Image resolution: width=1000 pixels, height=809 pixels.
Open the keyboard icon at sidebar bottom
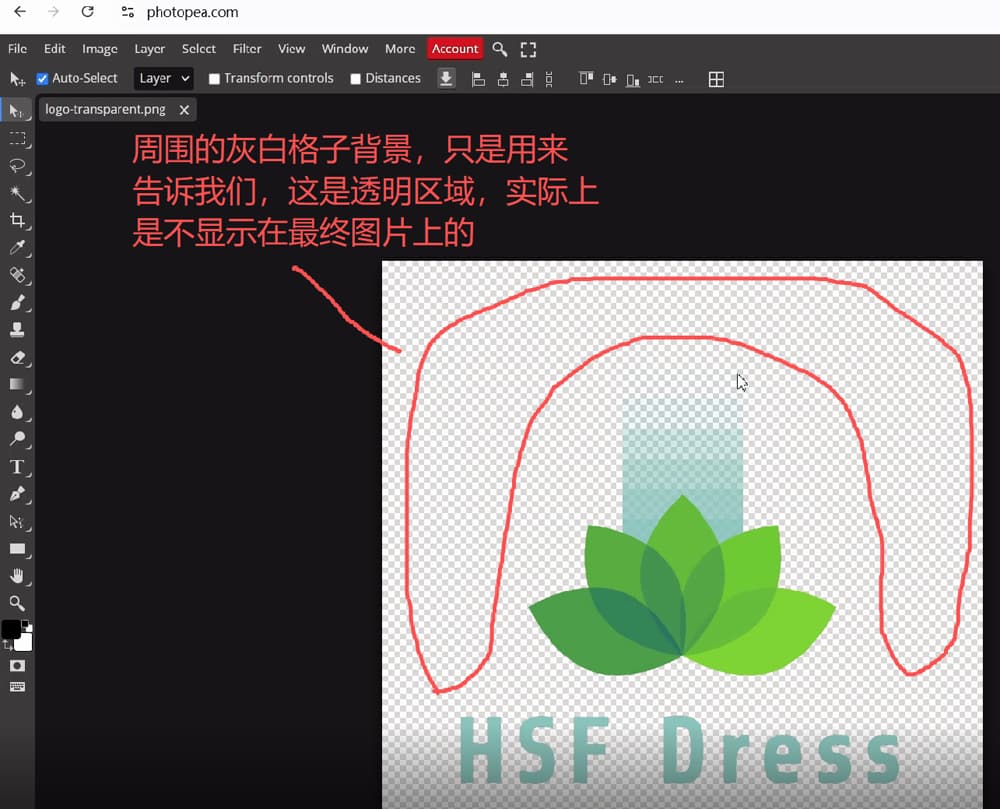(17, 687)
